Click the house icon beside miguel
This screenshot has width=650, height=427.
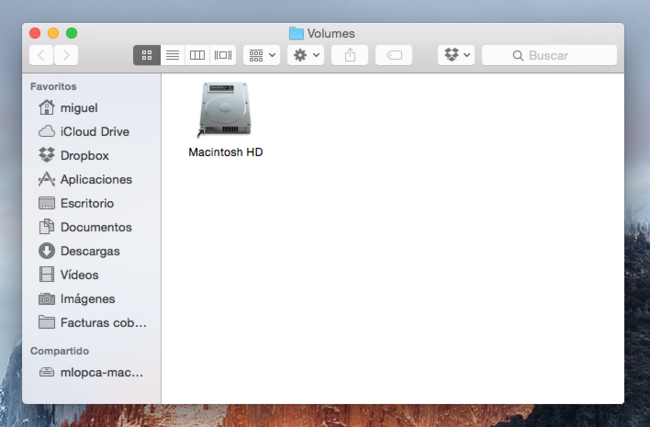pos(46,107)
